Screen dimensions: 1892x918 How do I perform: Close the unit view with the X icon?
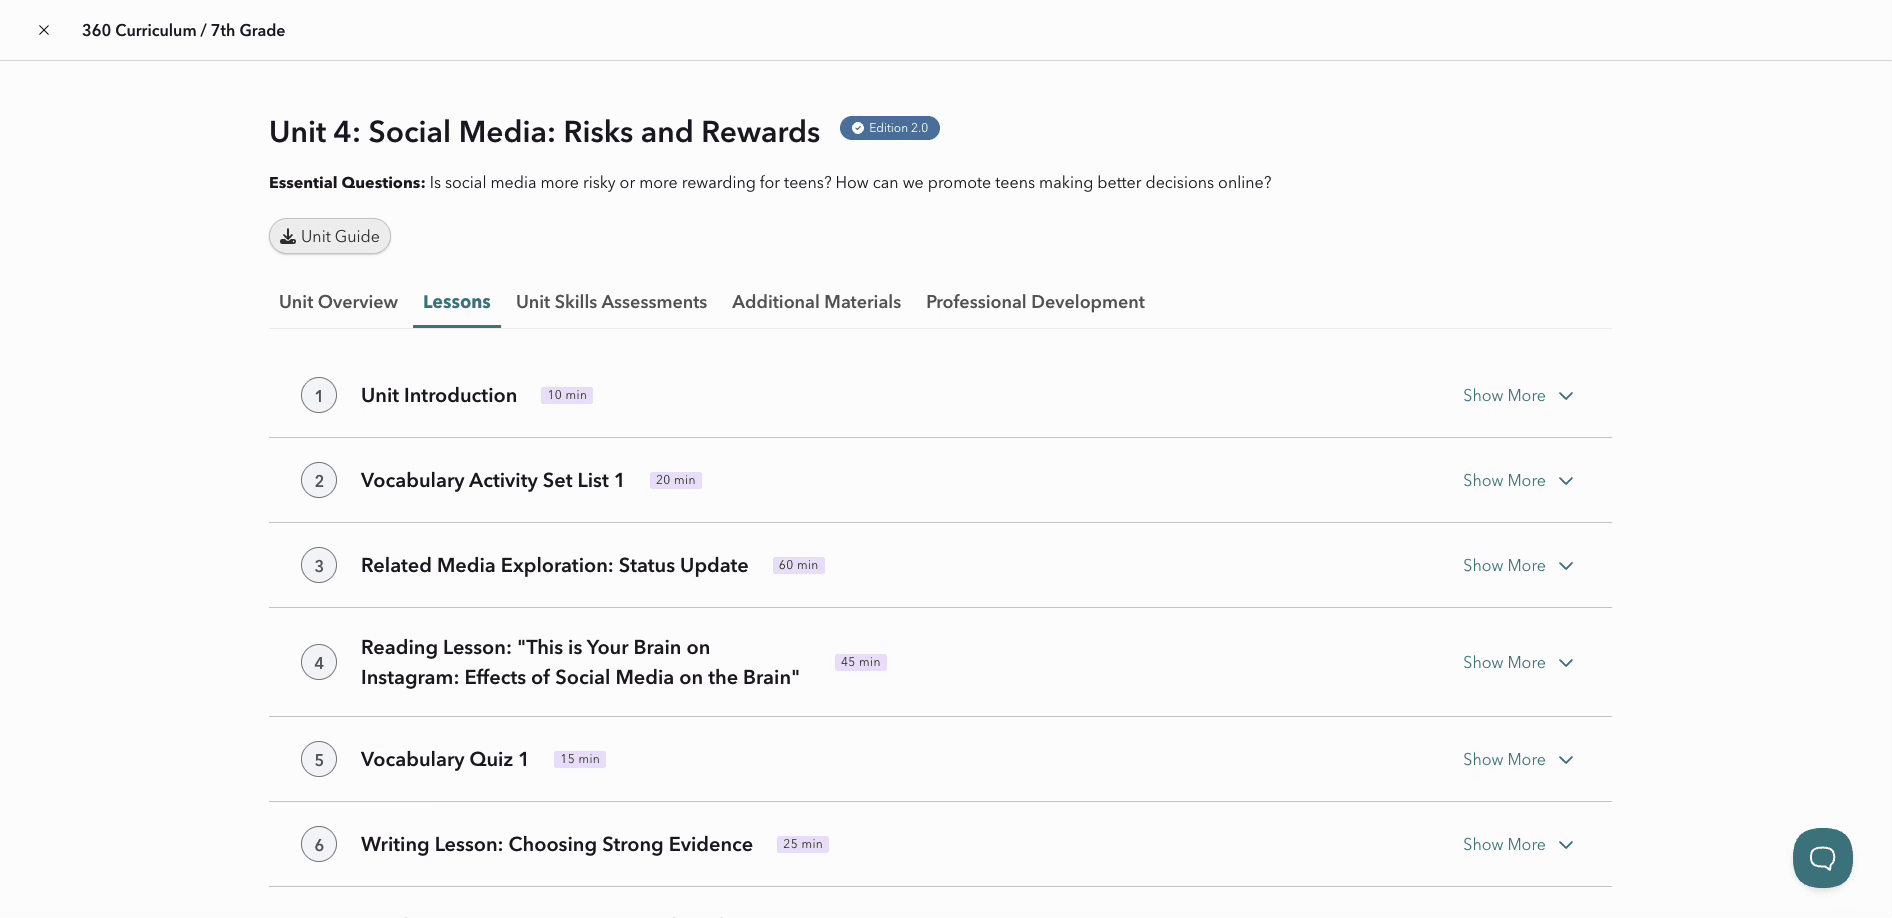click(x=44, y=30)
